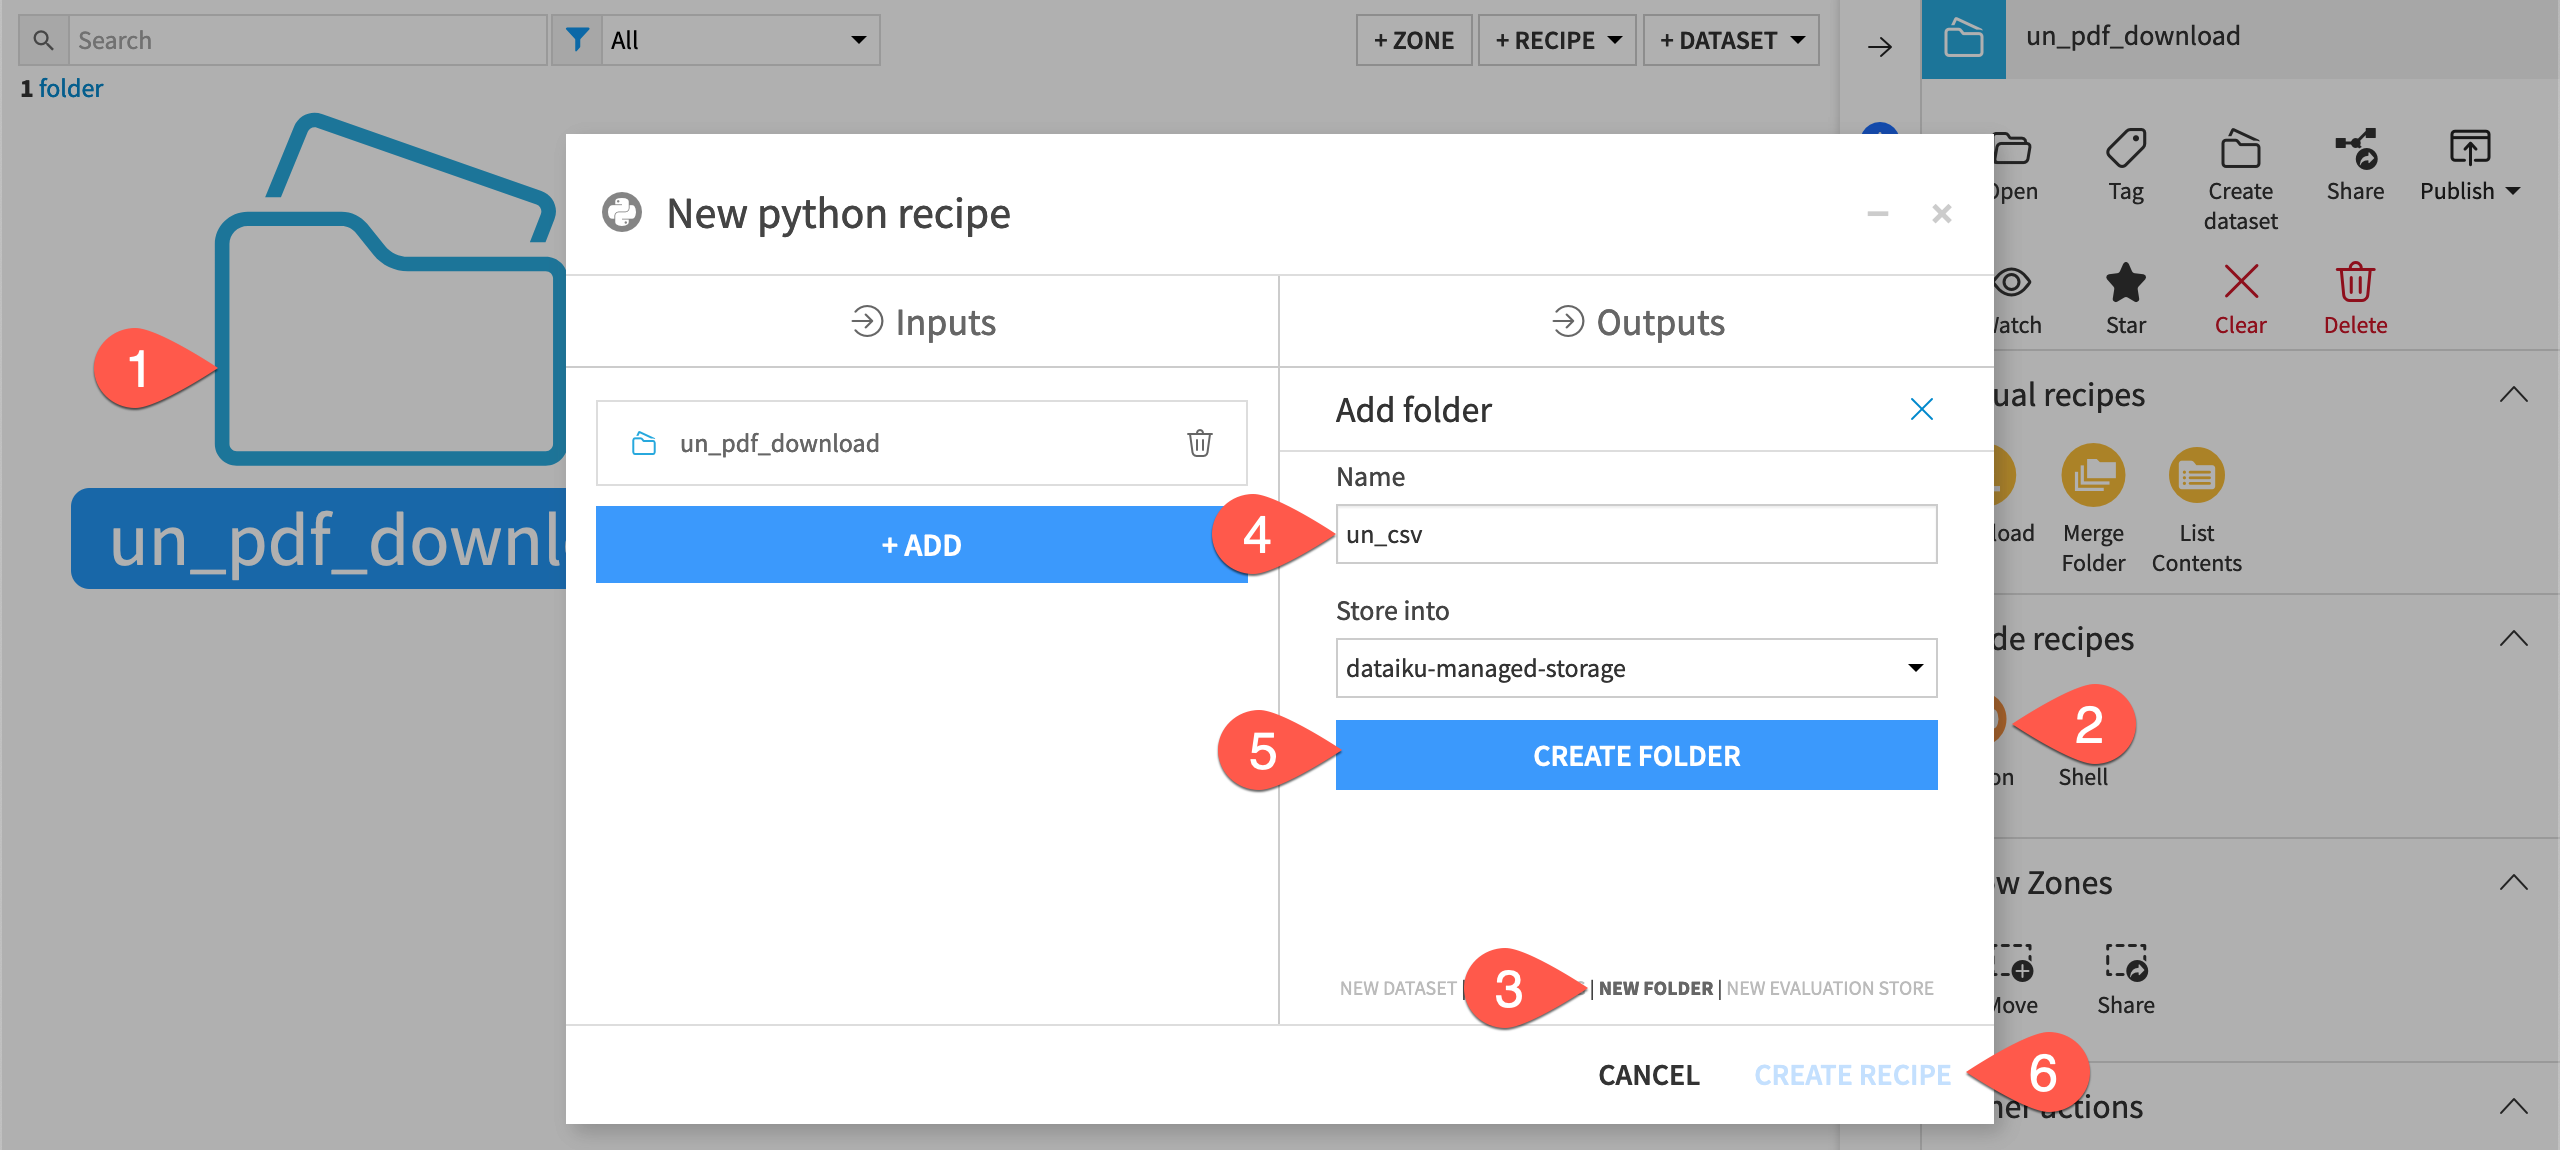Screen dimensions: 2560x1150
Task: Click NEW DATASET link in outputs
Action: click(1394, 987)
